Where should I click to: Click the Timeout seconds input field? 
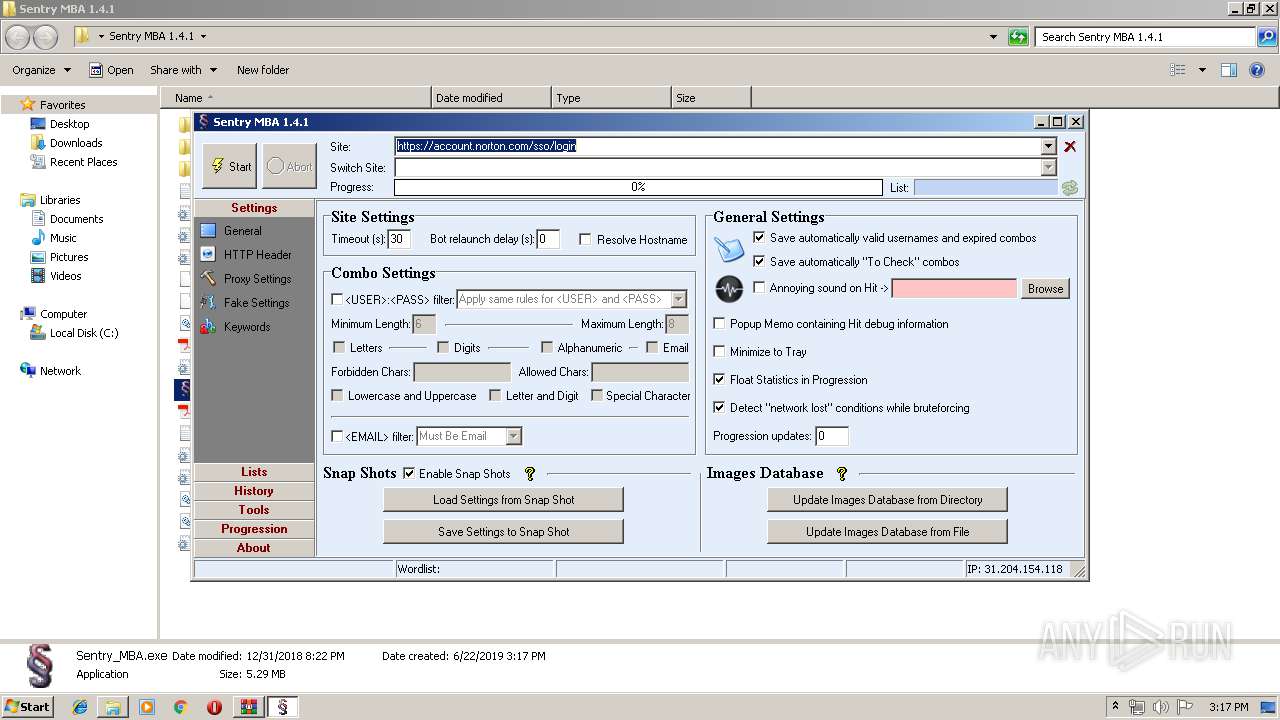pos(399,239)
